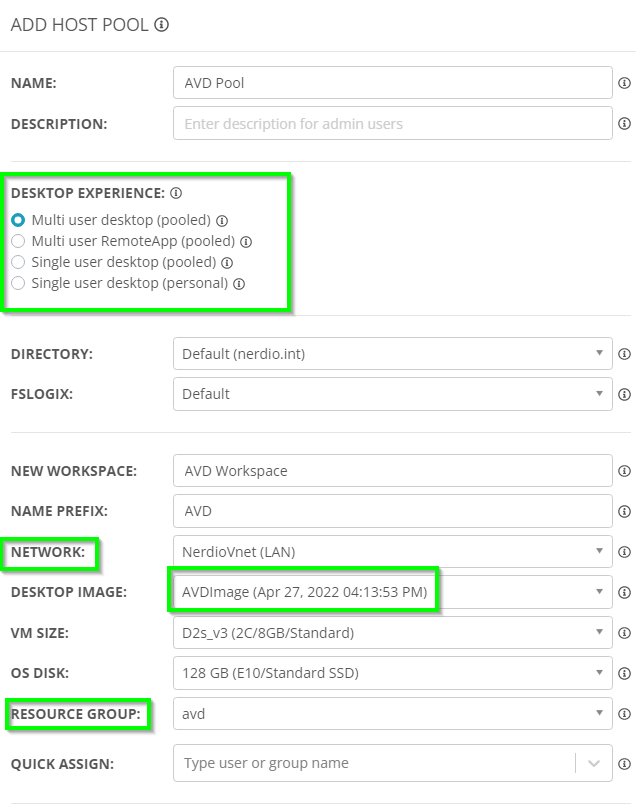This screenshot has height=806, width=636.
Task: Click info icon beside FSLogix dropdown
Action: point(624,394)
